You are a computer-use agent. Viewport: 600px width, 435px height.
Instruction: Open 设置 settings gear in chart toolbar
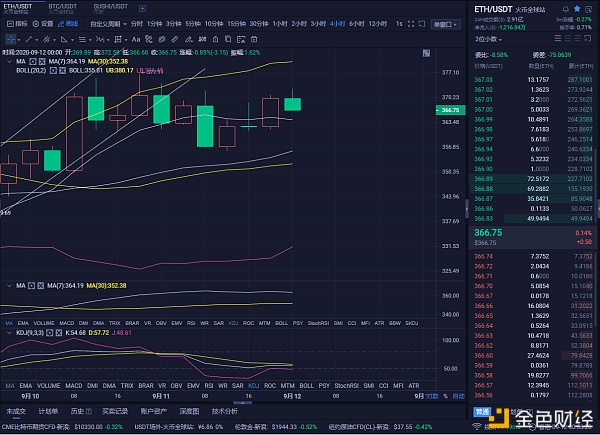pyautogui.click(x=43, y=24)
